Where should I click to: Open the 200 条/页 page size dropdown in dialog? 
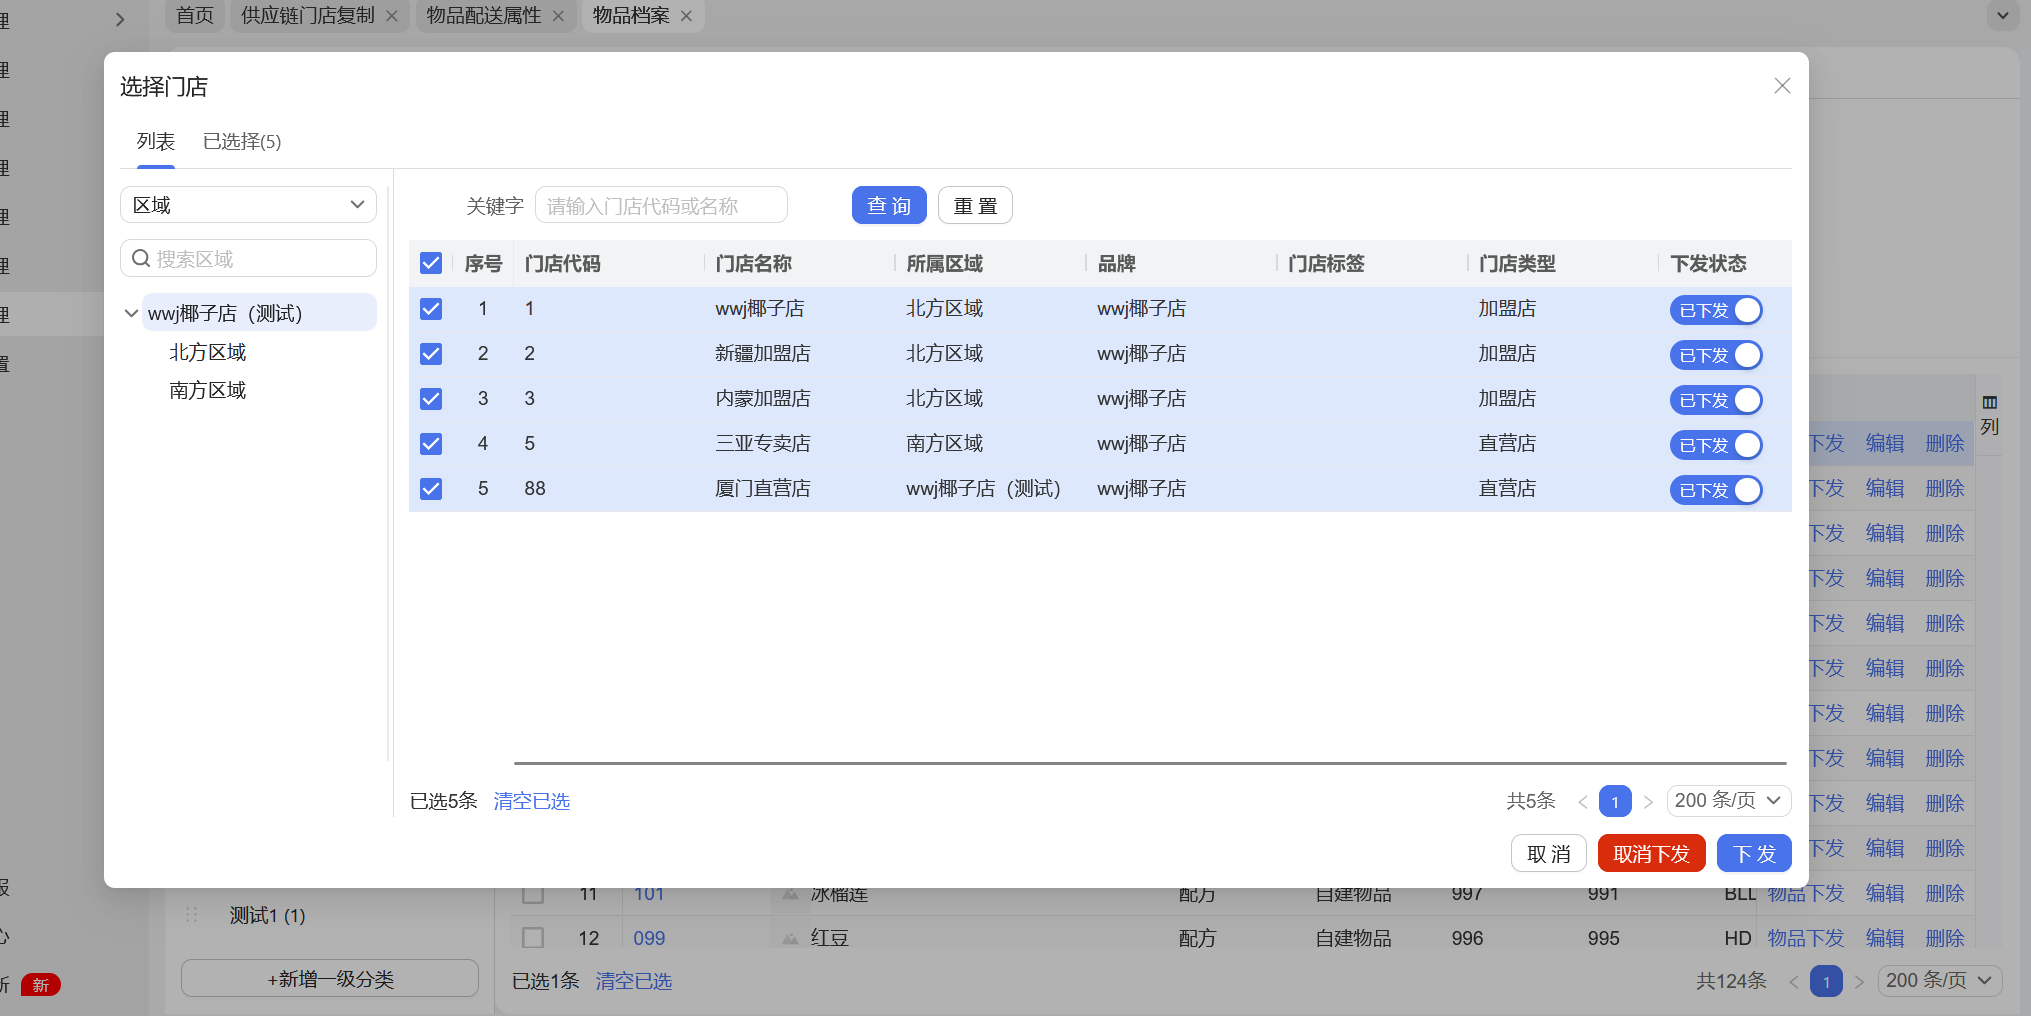tap(1727, 801)
